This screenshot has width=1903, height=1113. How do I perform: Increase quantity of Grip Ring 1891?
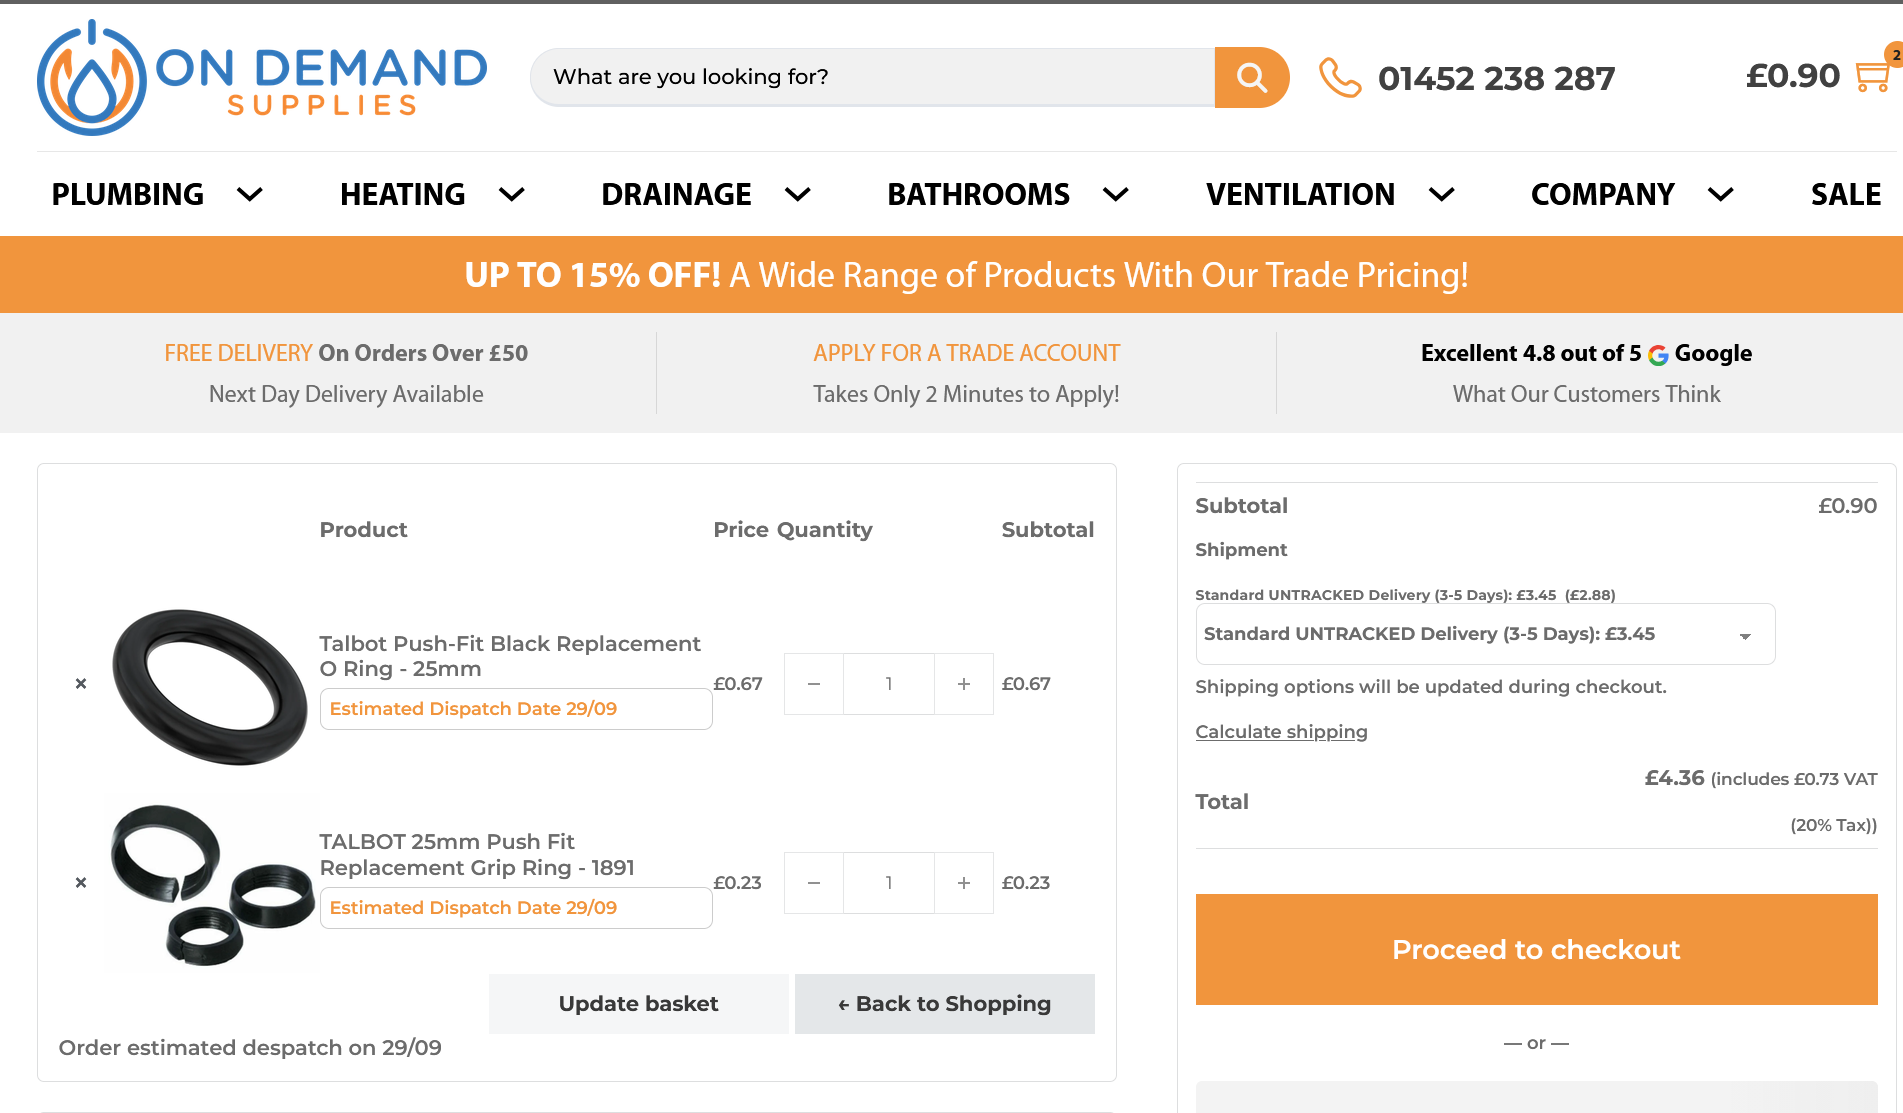coord(964,883)
